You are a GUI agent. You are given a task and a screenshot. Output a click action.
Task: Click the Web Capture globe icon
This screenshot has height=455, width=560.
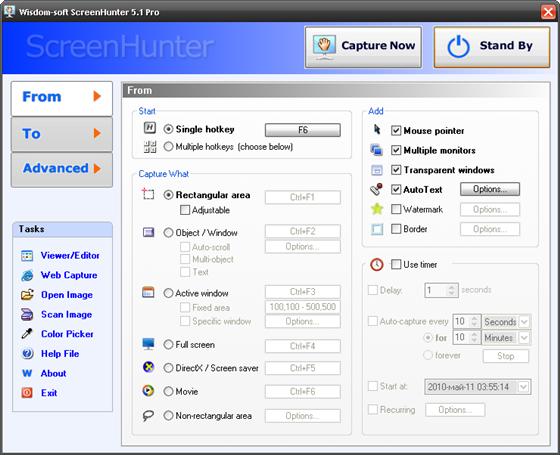tap(27, 275)
